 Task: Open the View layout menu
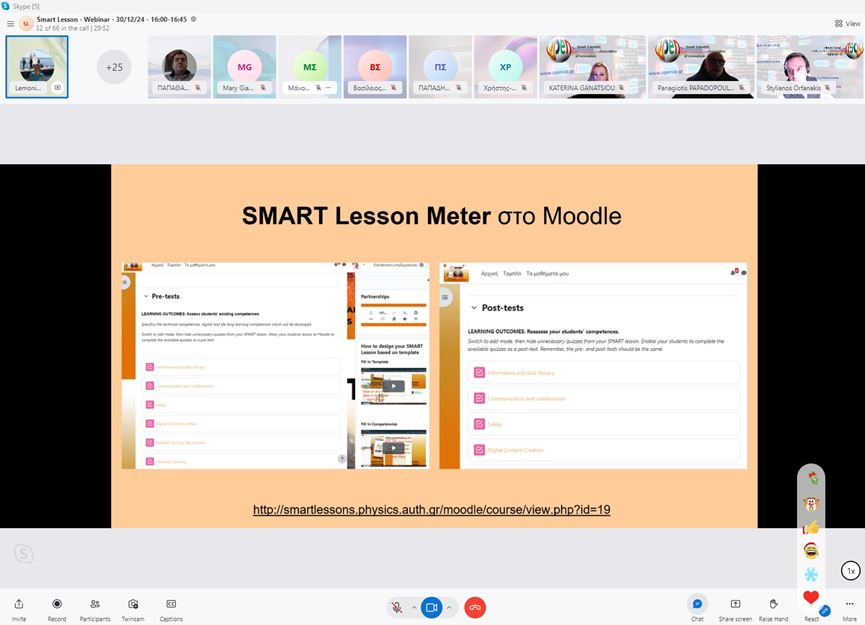pos(846,23)
